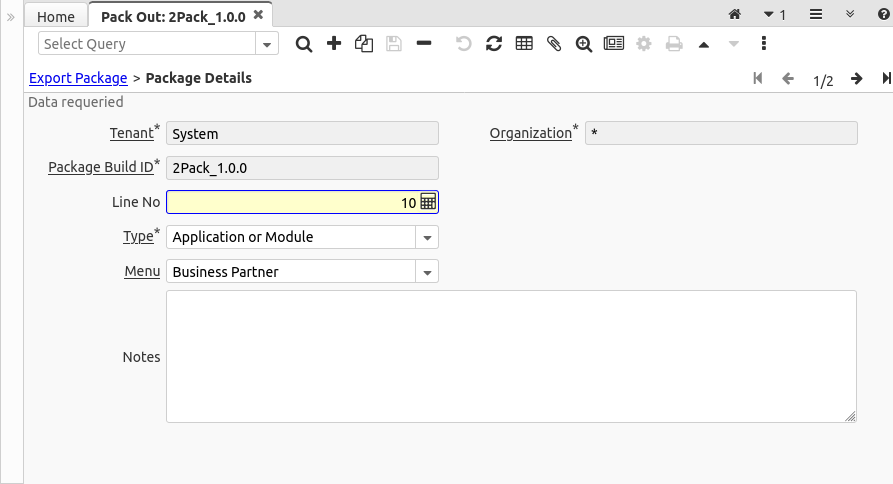Expand the Menu dropdown
The image size is (893, 484).
(427, 272)
